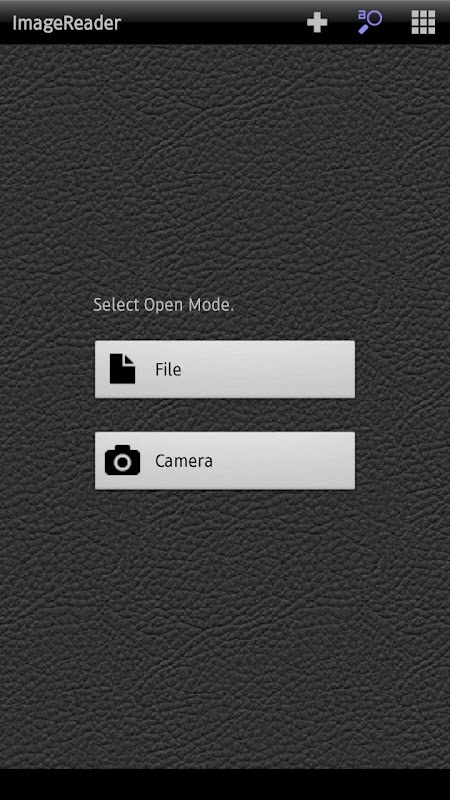This screenshot has width=450, height=800.
Task: Select File open mode
Action: coord(225,369)
